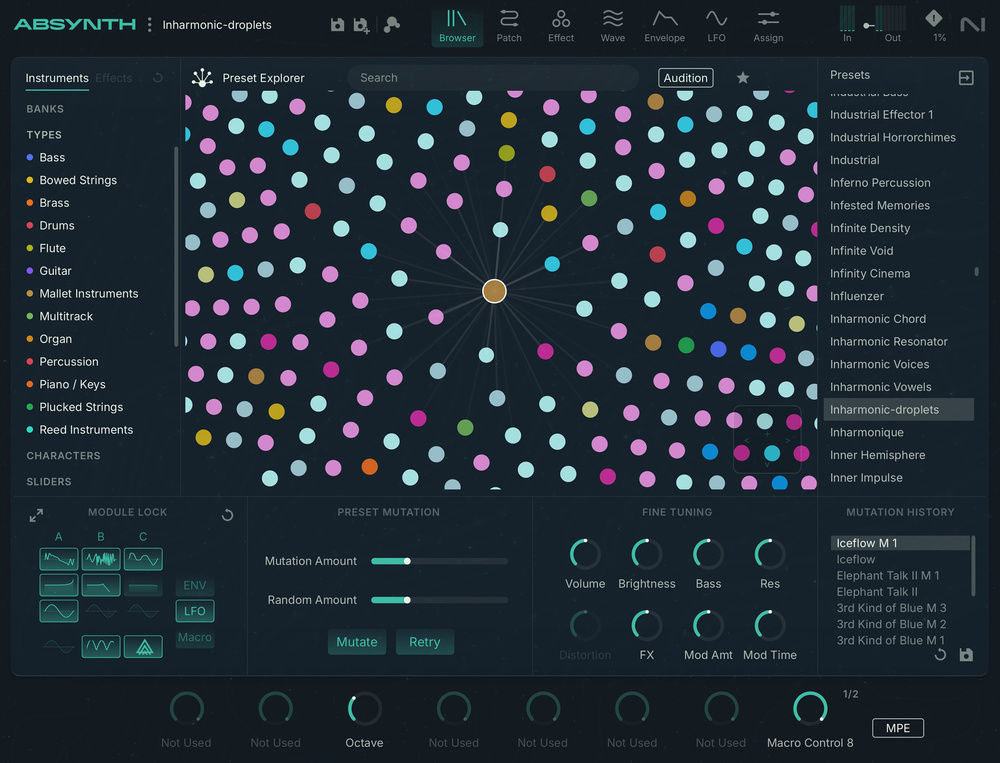Image resolution: width=1000 pixels, height=763 pixels.
Task: Select the Infinite Void preset
Action: click(861, 251)
